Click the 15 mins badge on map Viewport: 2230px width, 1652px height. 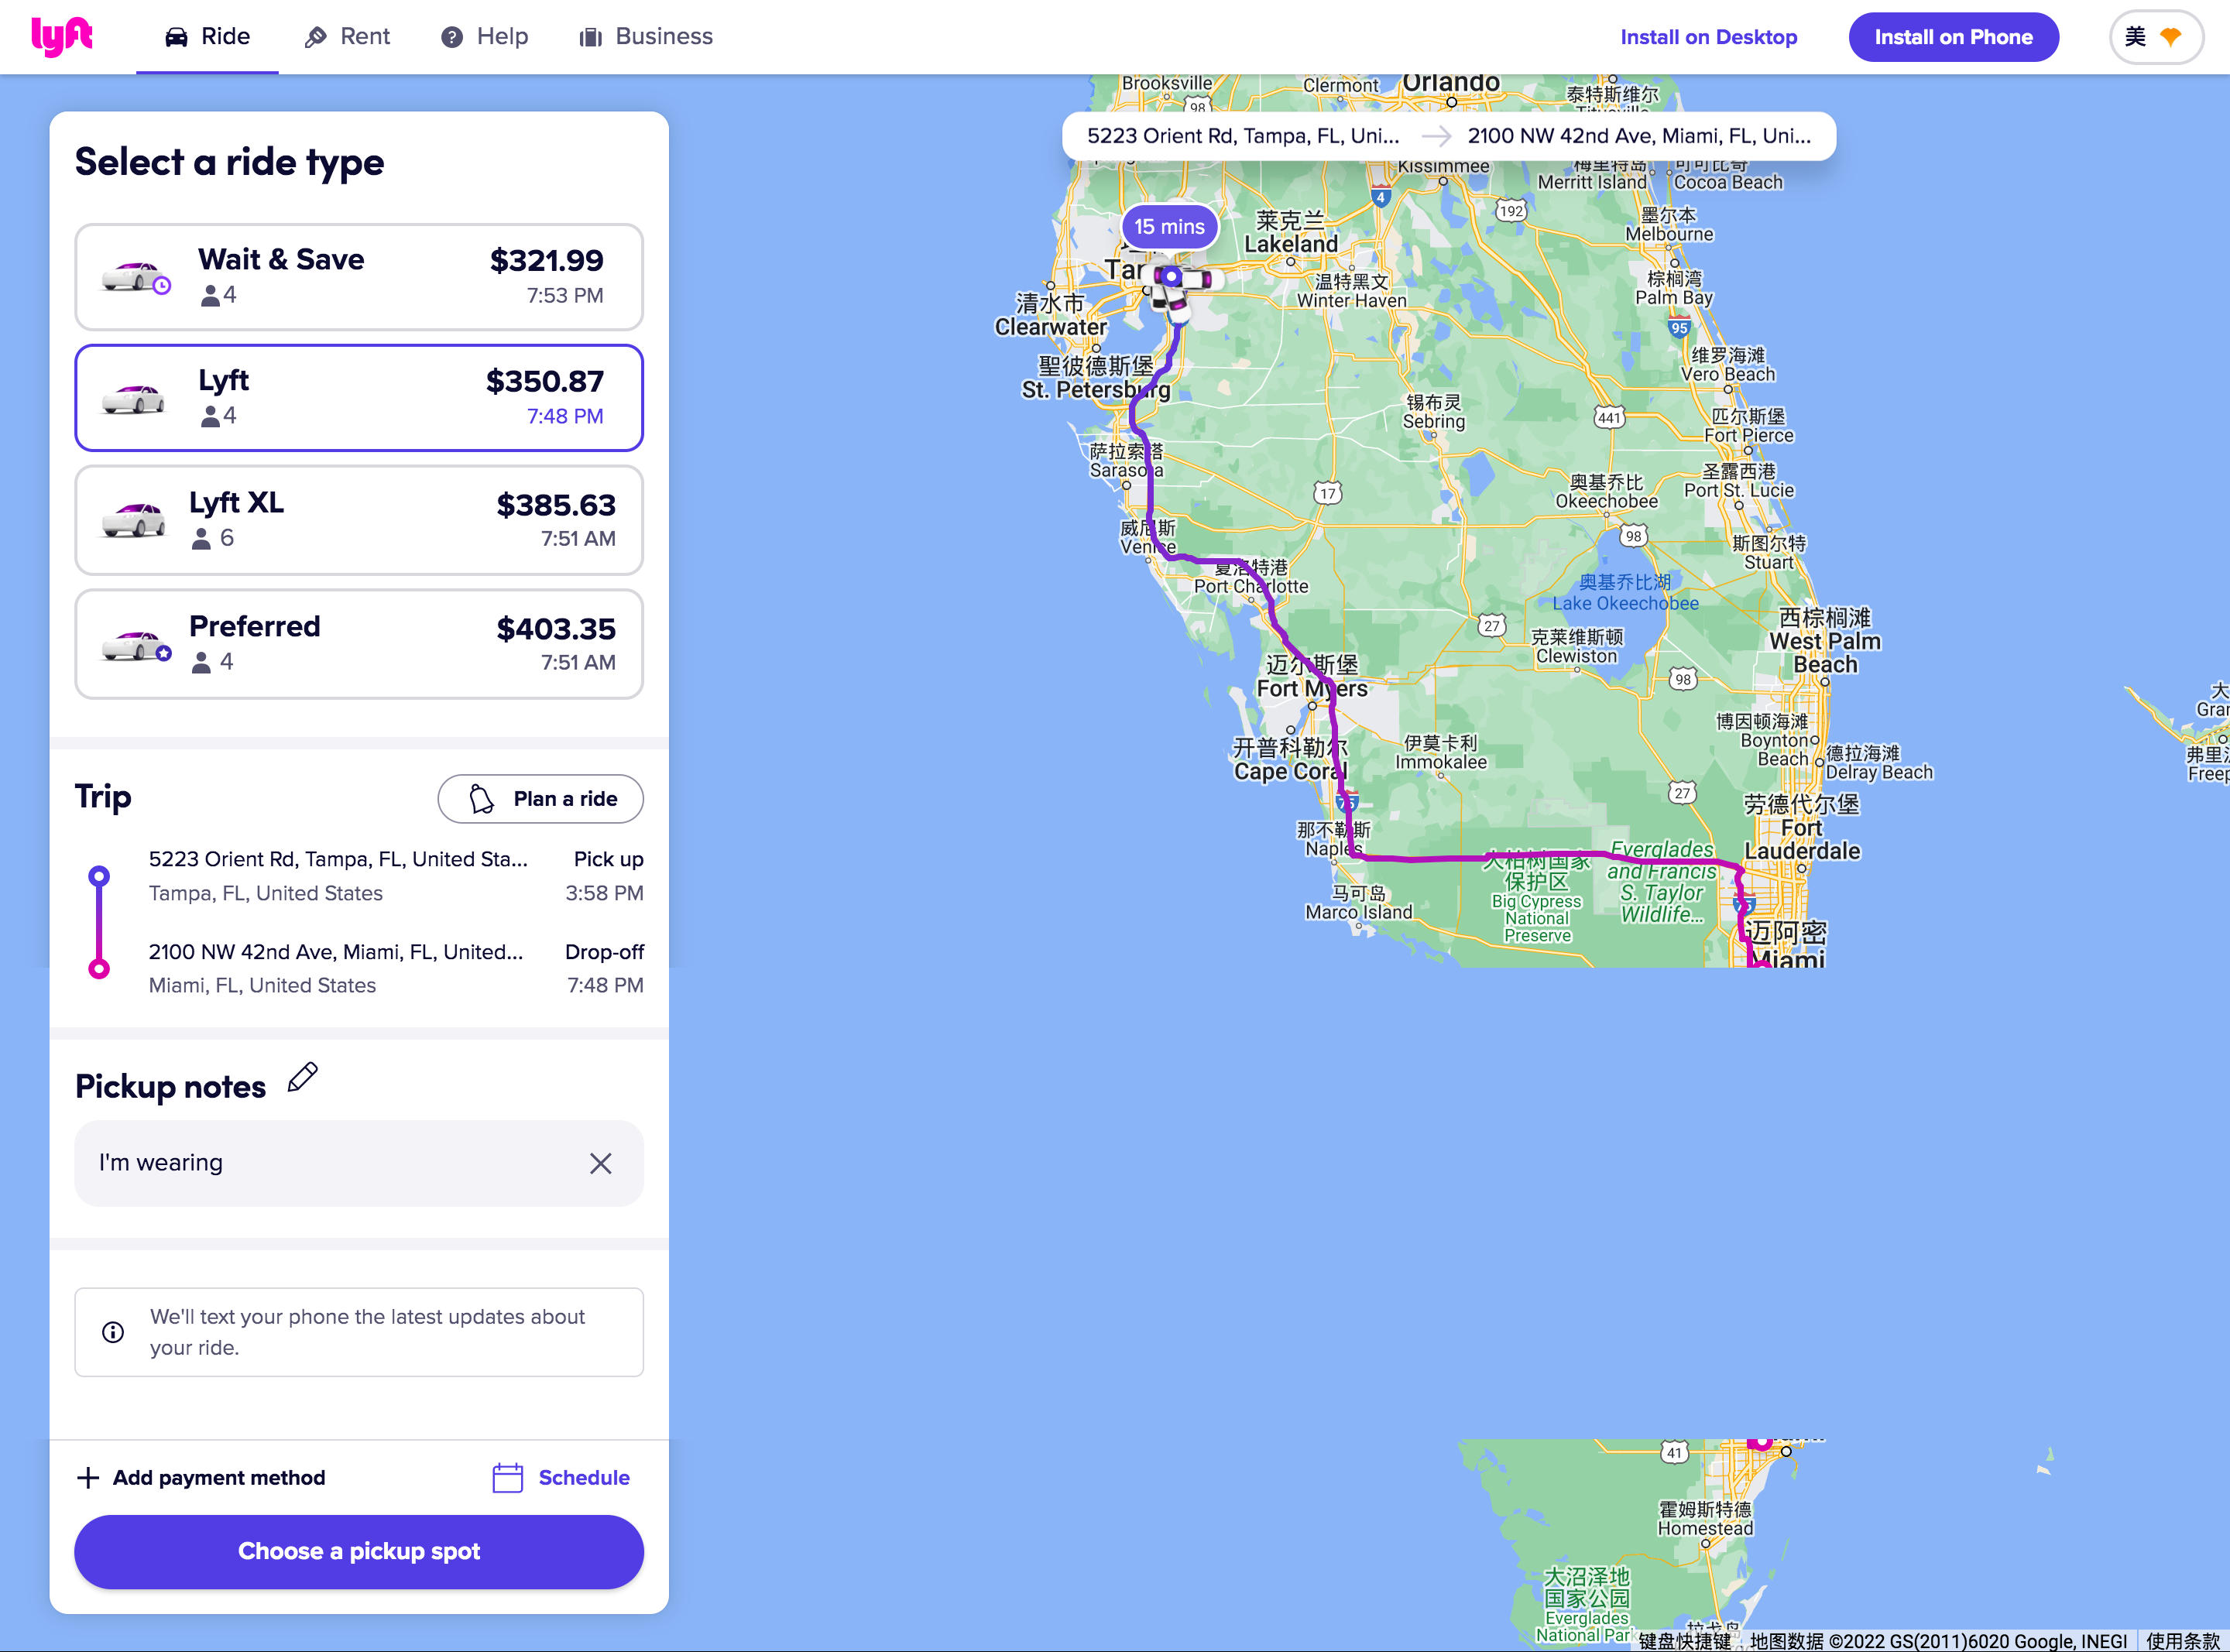pyautogui.click(x=1169, y=227)
